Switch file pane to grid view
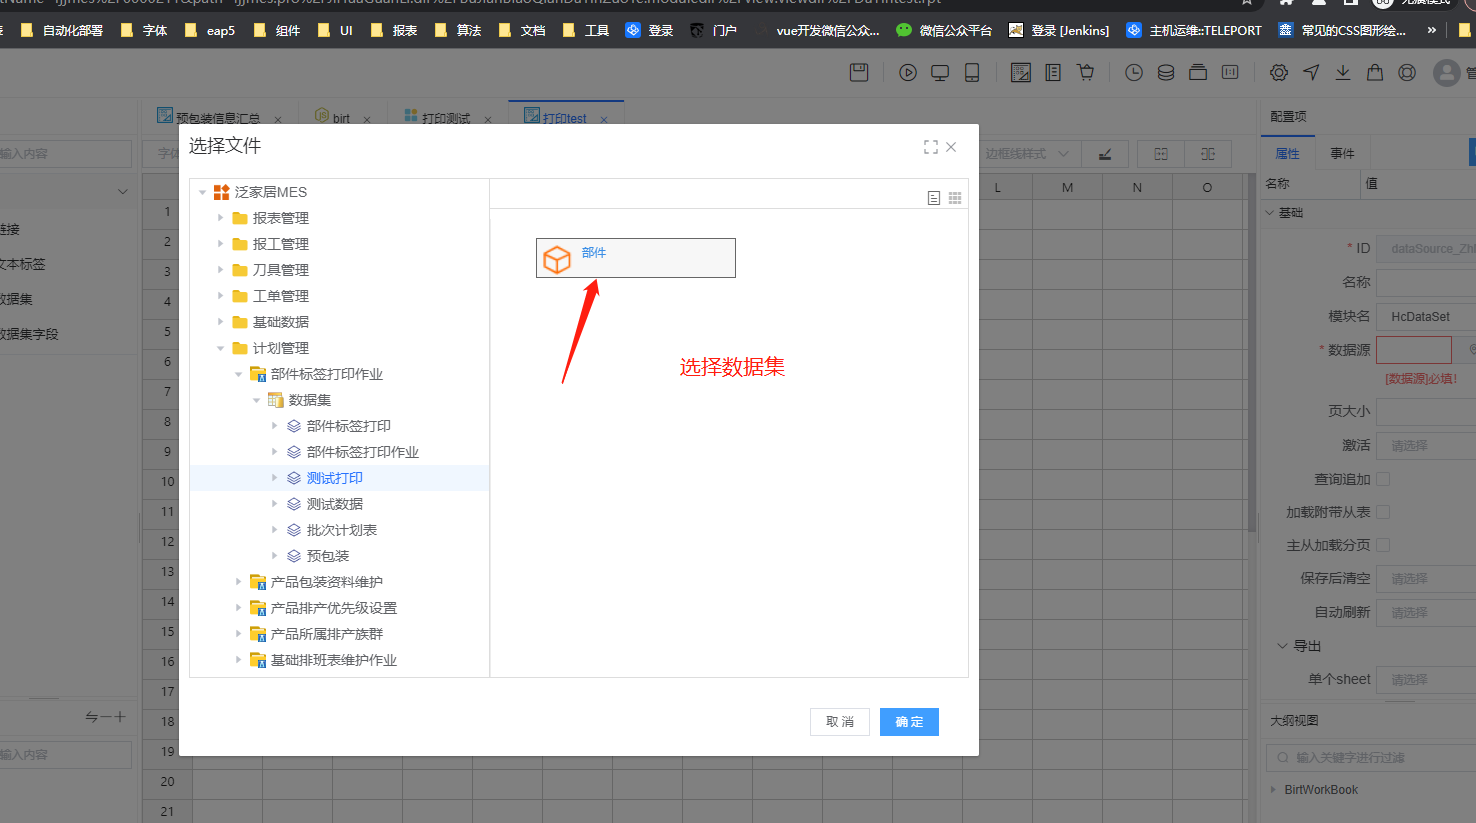Image resolution: width=1476 pixels, height=823 pixels. [955, 198]
